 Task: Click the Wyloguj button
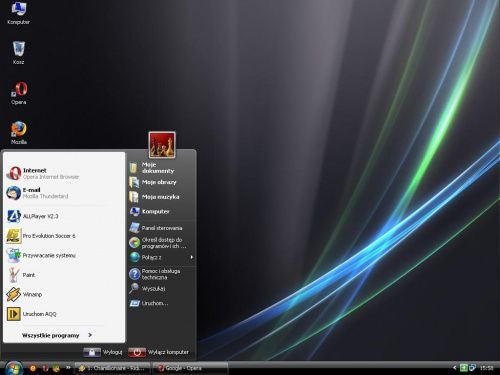[103, 352]
